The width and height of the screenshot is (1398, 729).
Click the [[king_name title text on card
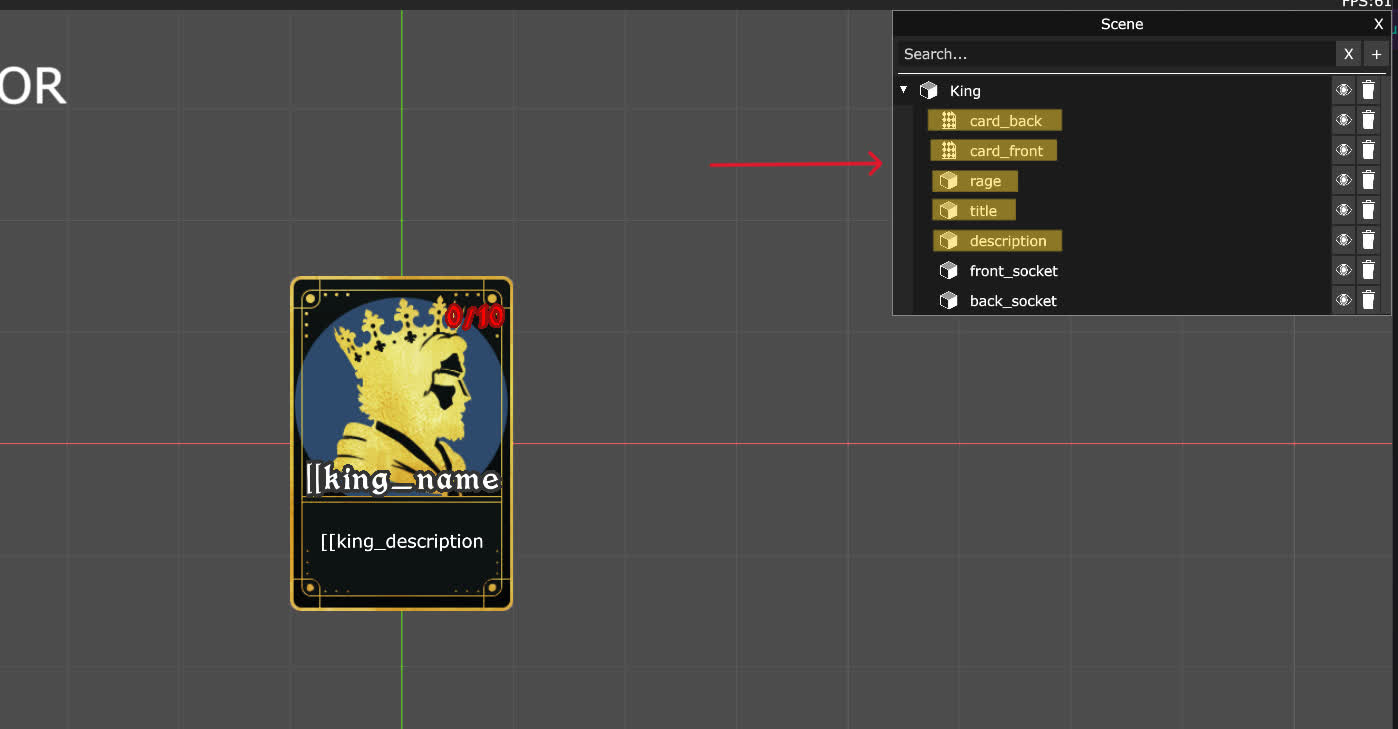coord(402,479)
